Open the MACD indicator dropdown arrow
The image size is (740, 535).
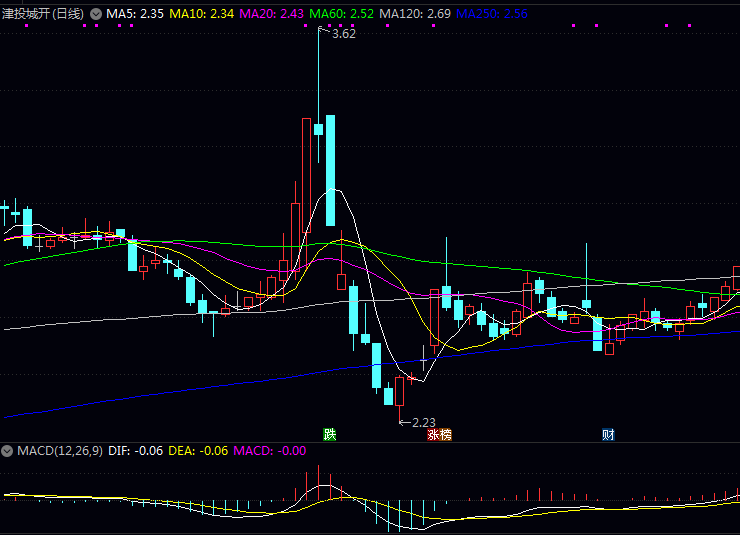click(8, 451)
